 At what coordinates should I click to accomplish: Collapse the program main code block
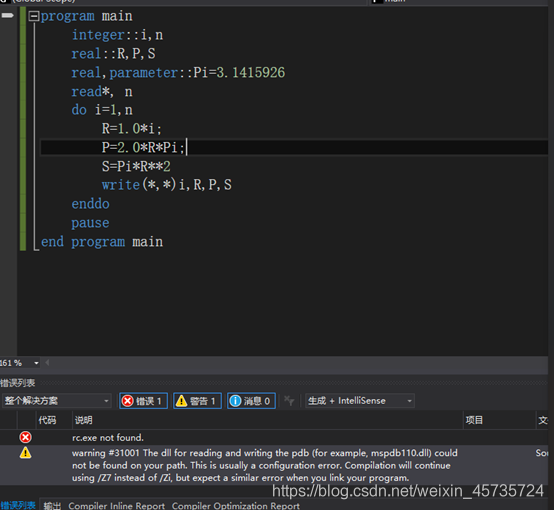(34, 16)
